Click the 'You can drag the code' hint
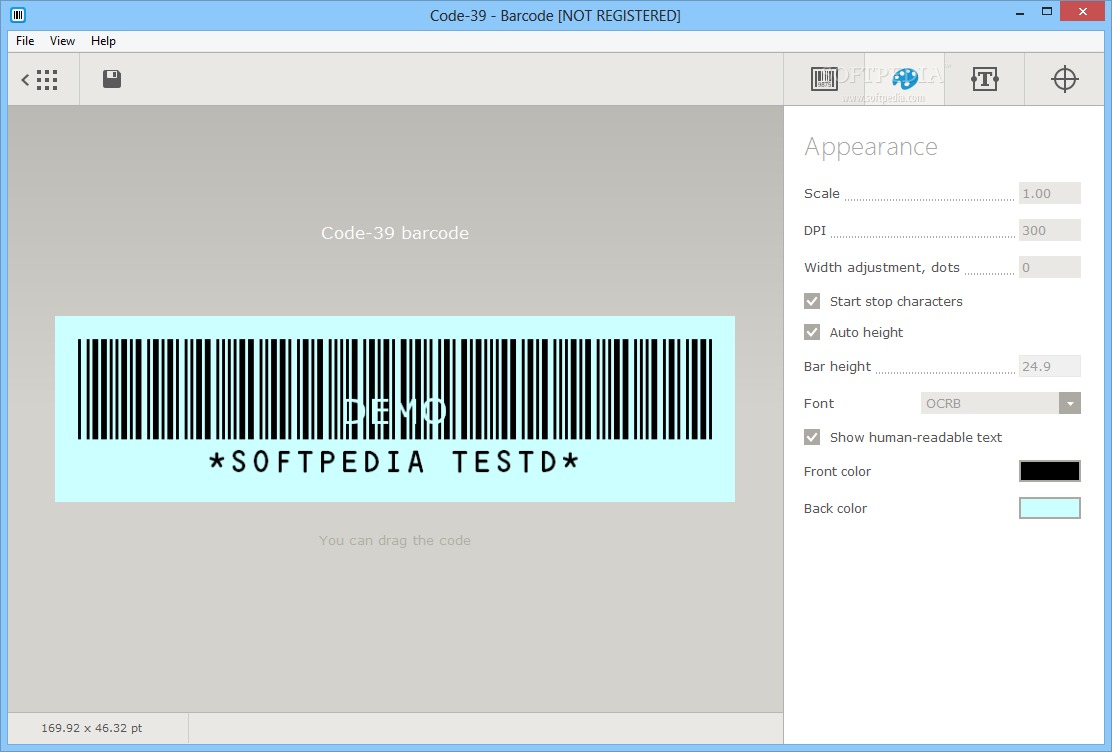The image size is (1112, 752). [395, 541]
